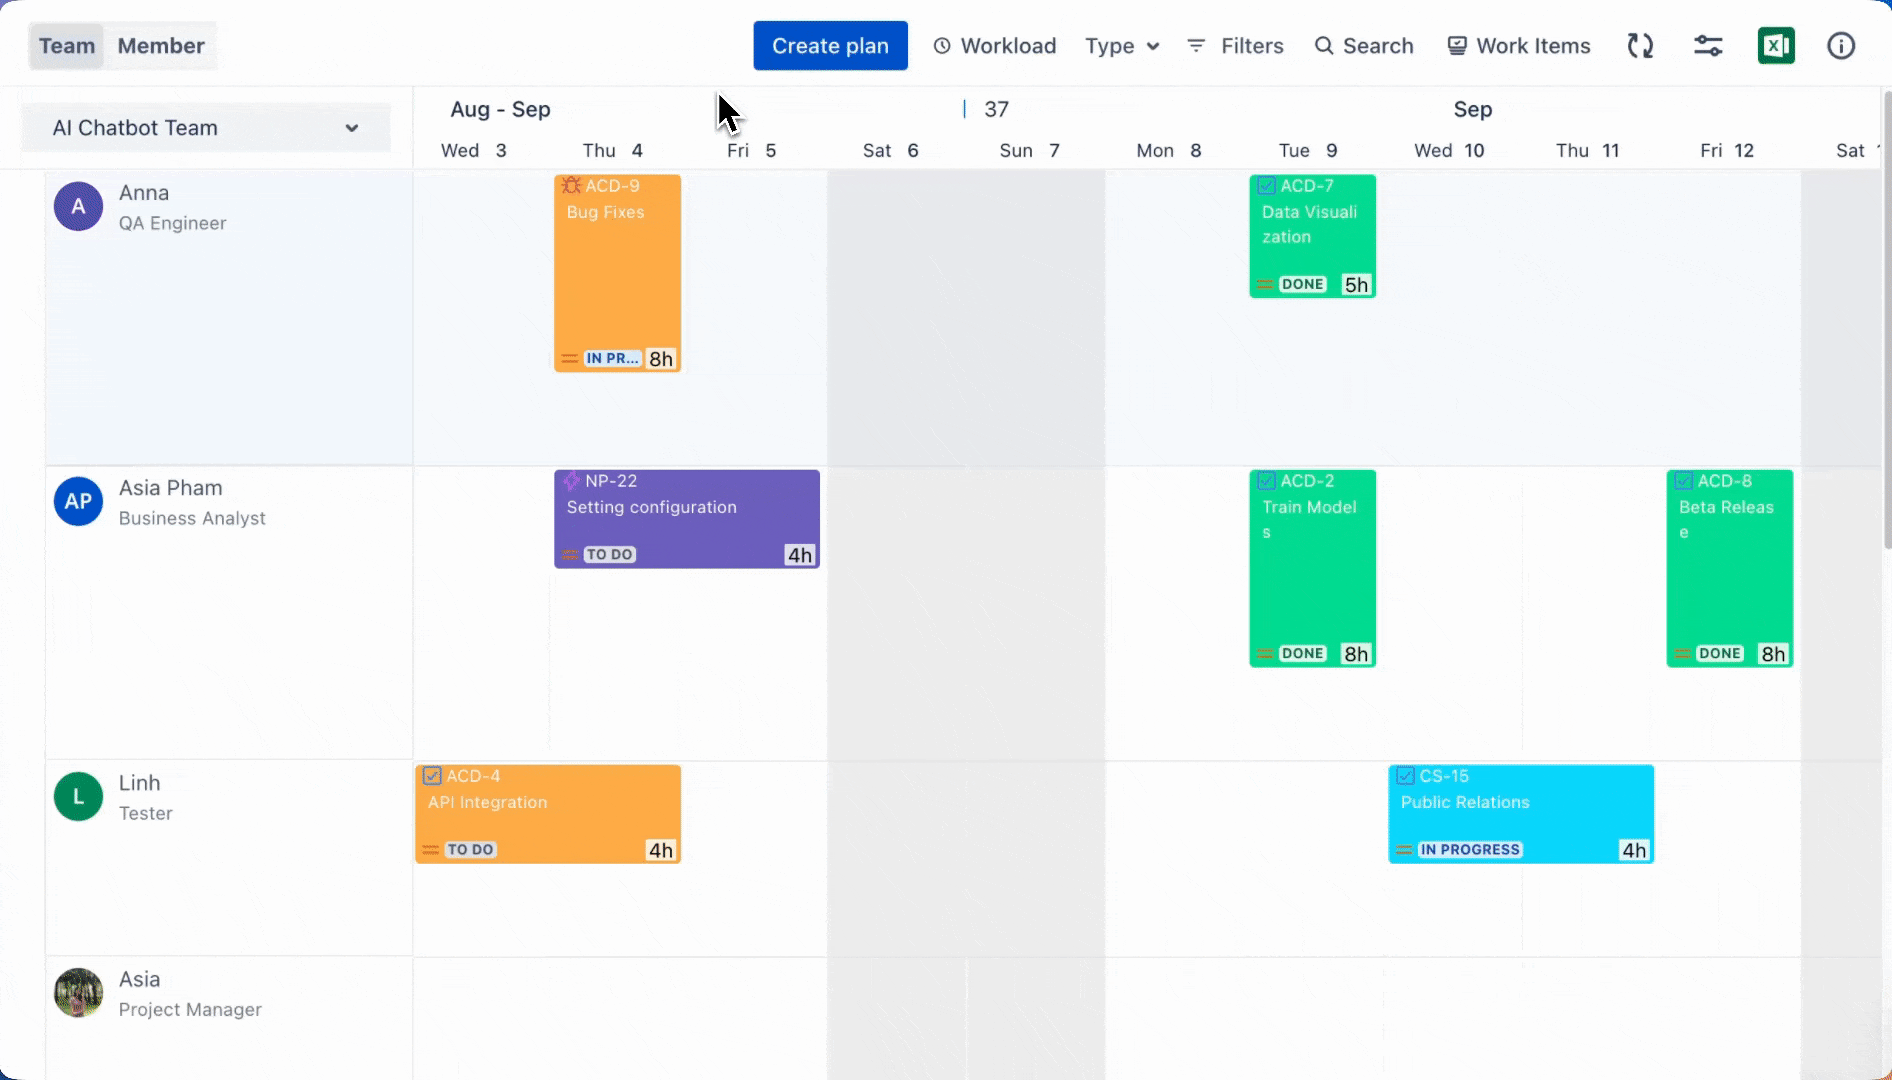The image size is (1892, 1080).
Task: Click Asia Pham's AP avatar
Action: coord(78,502)
